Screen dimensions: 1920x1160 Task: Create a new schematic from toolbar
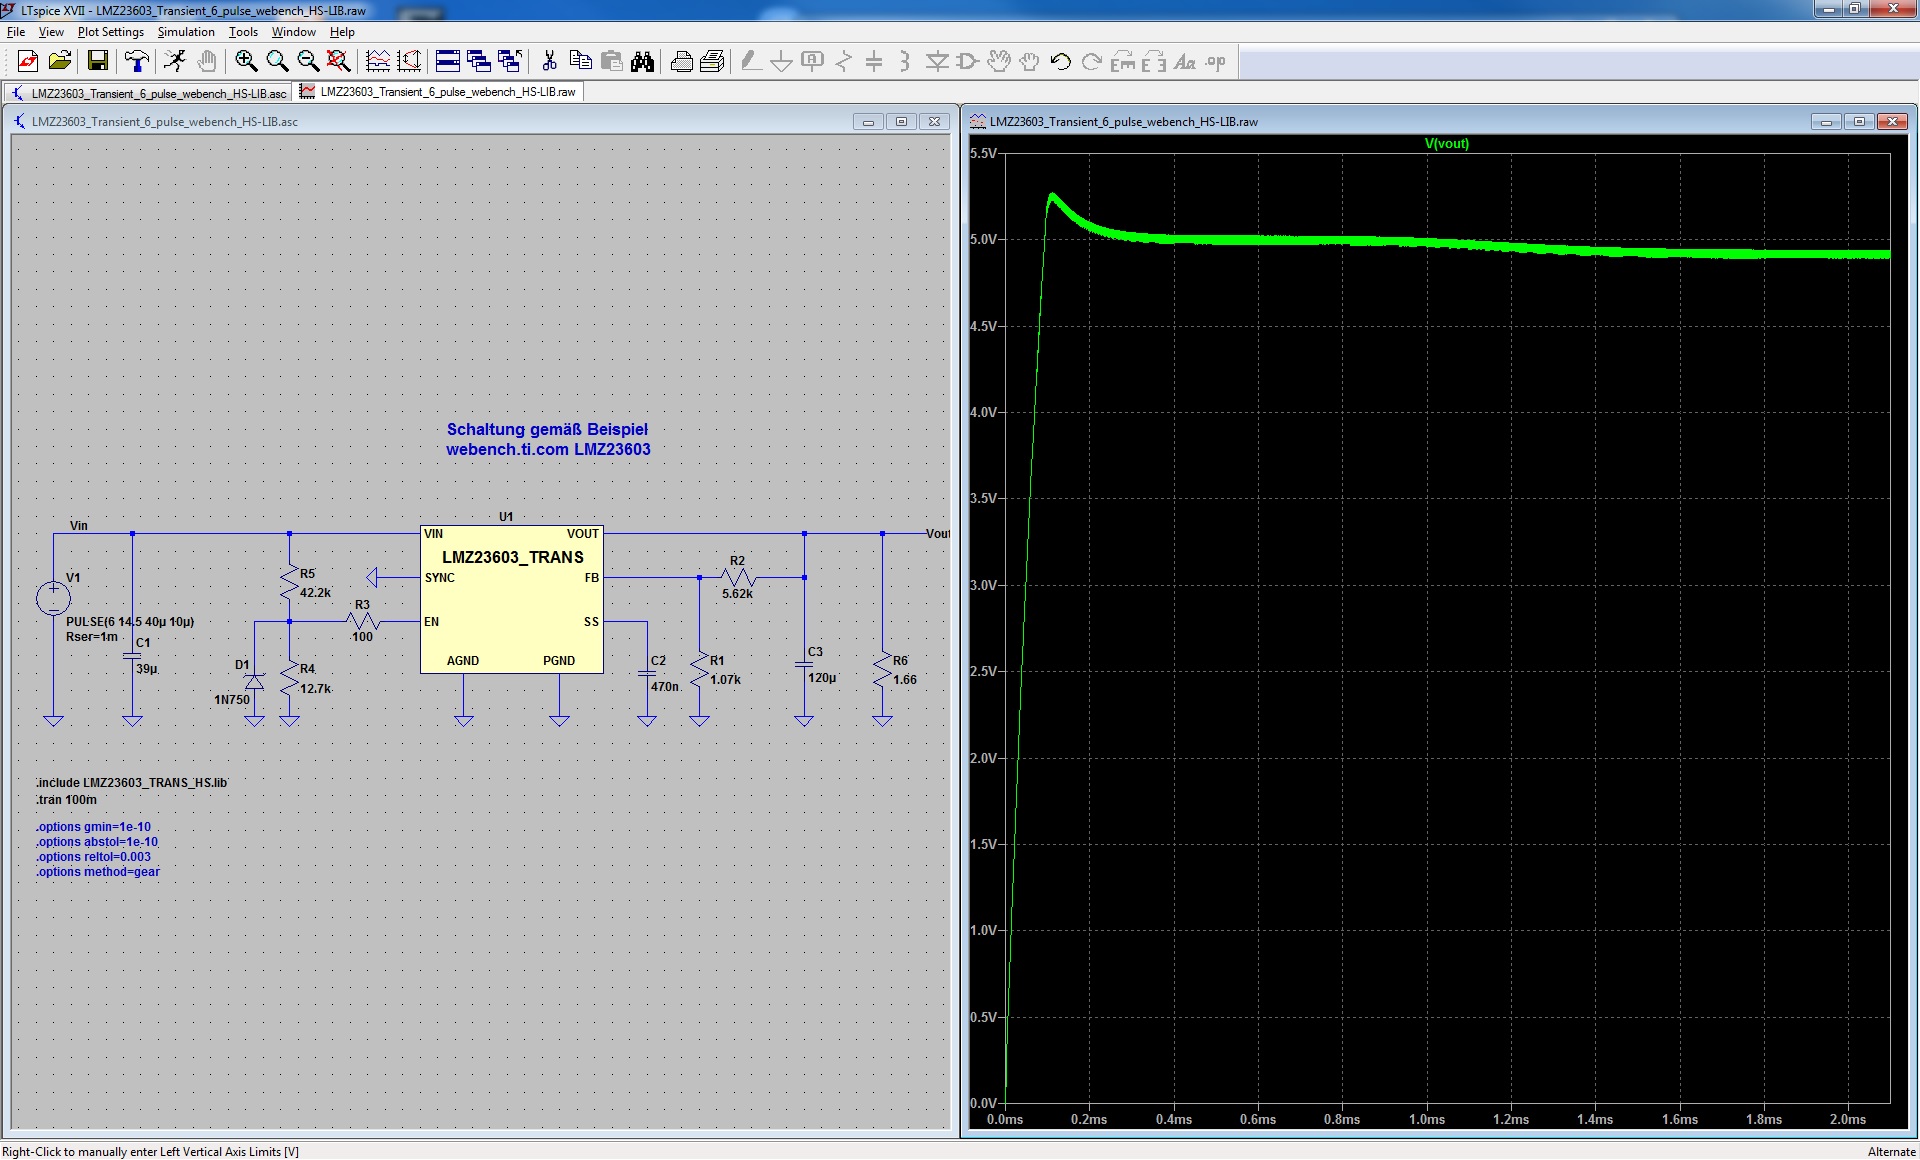click(x=28, y=62)
